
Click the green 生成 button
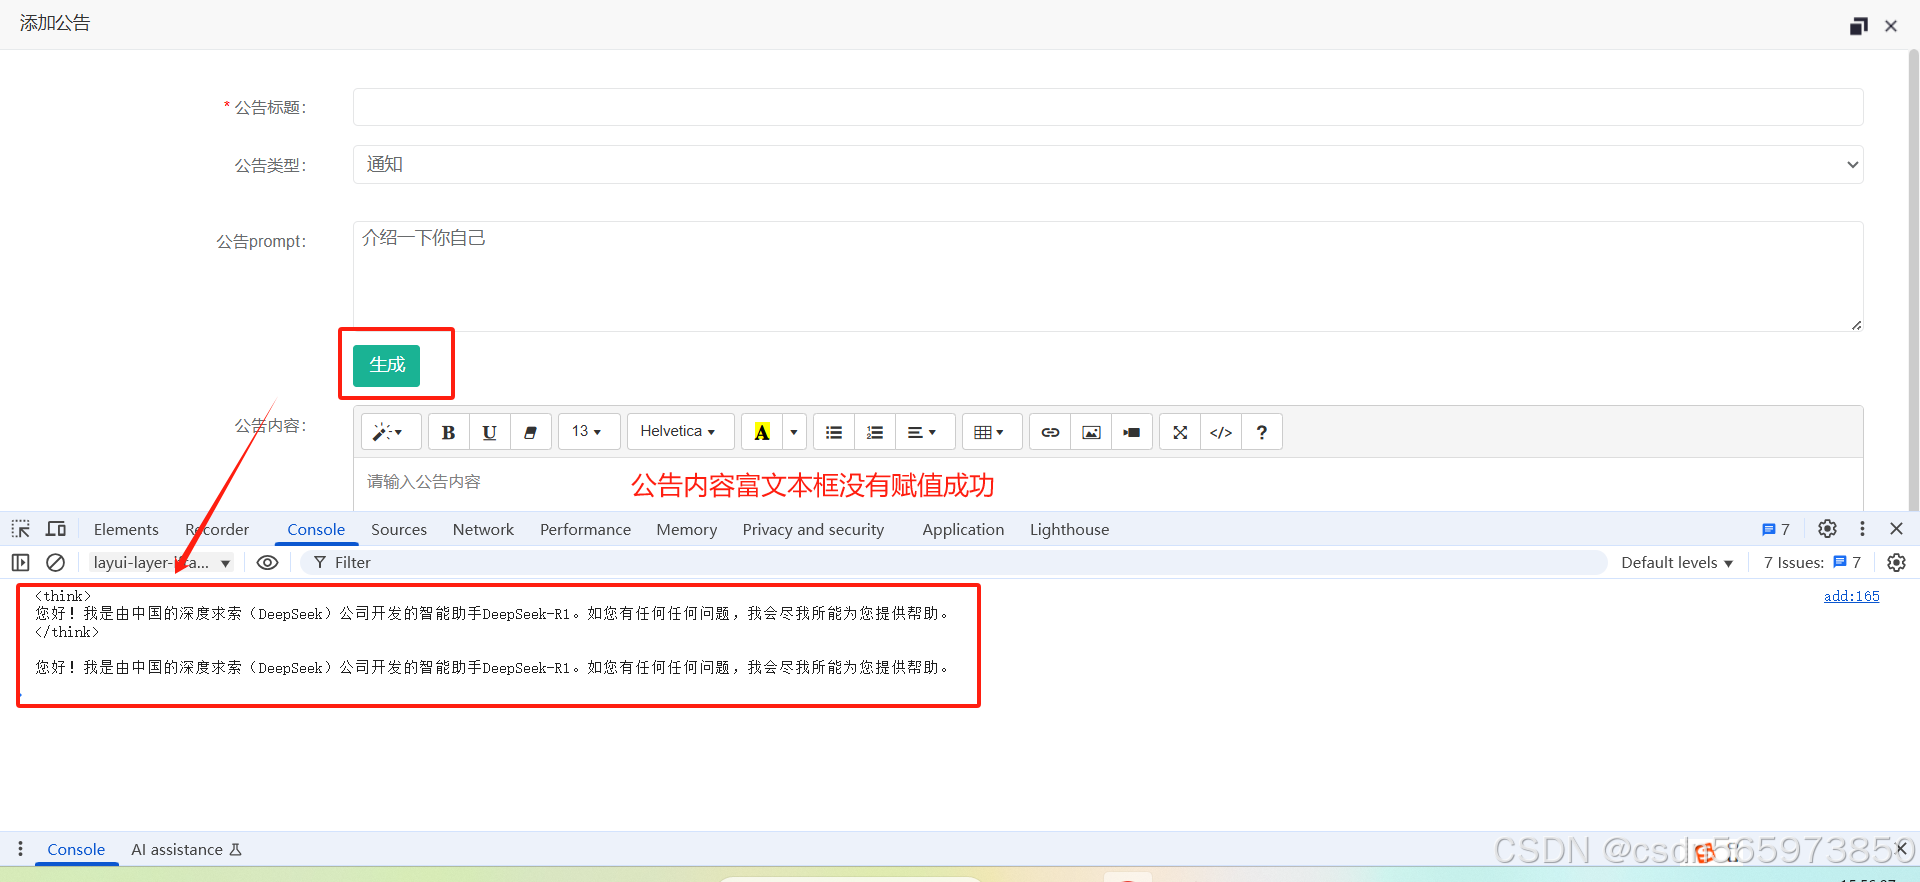tap(386, 365)
